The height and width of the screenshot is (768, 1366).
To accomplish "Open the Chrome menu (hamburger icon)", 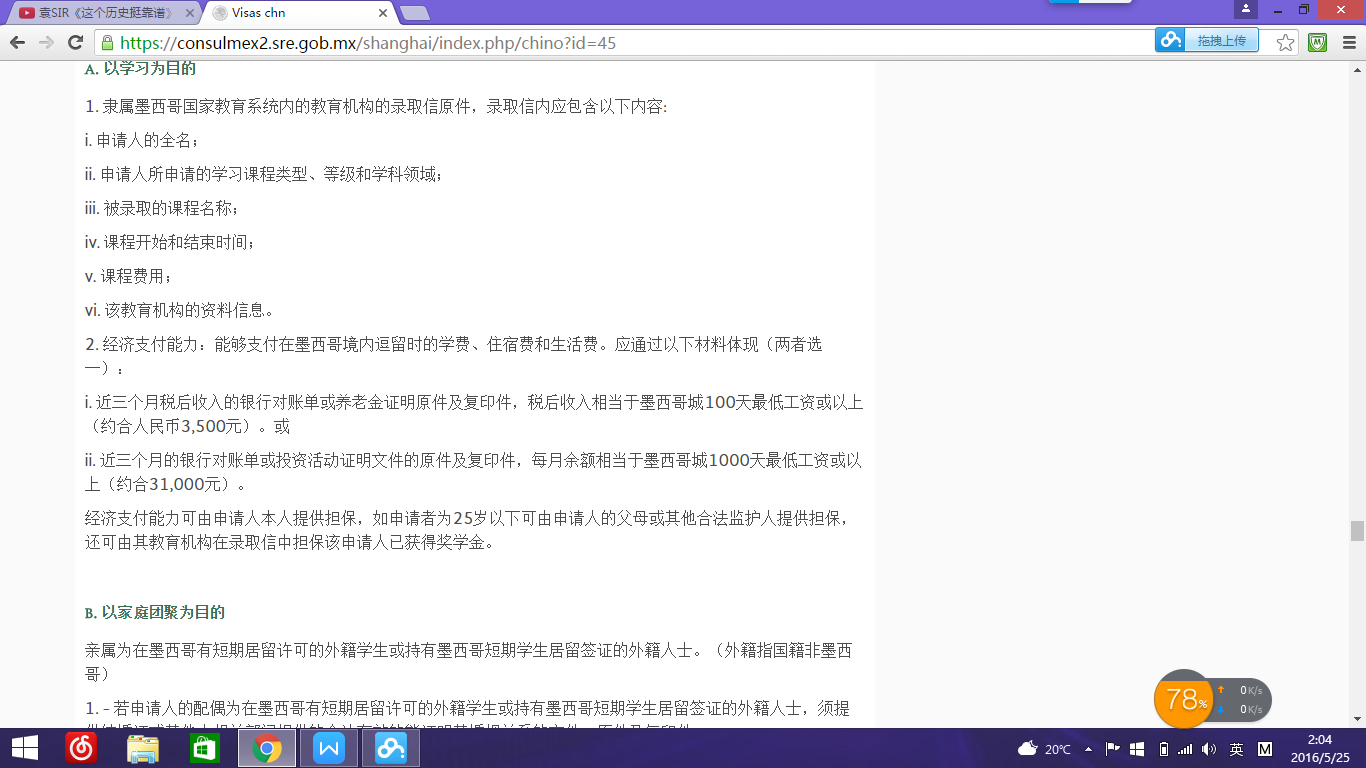I will pos(1348,43).
